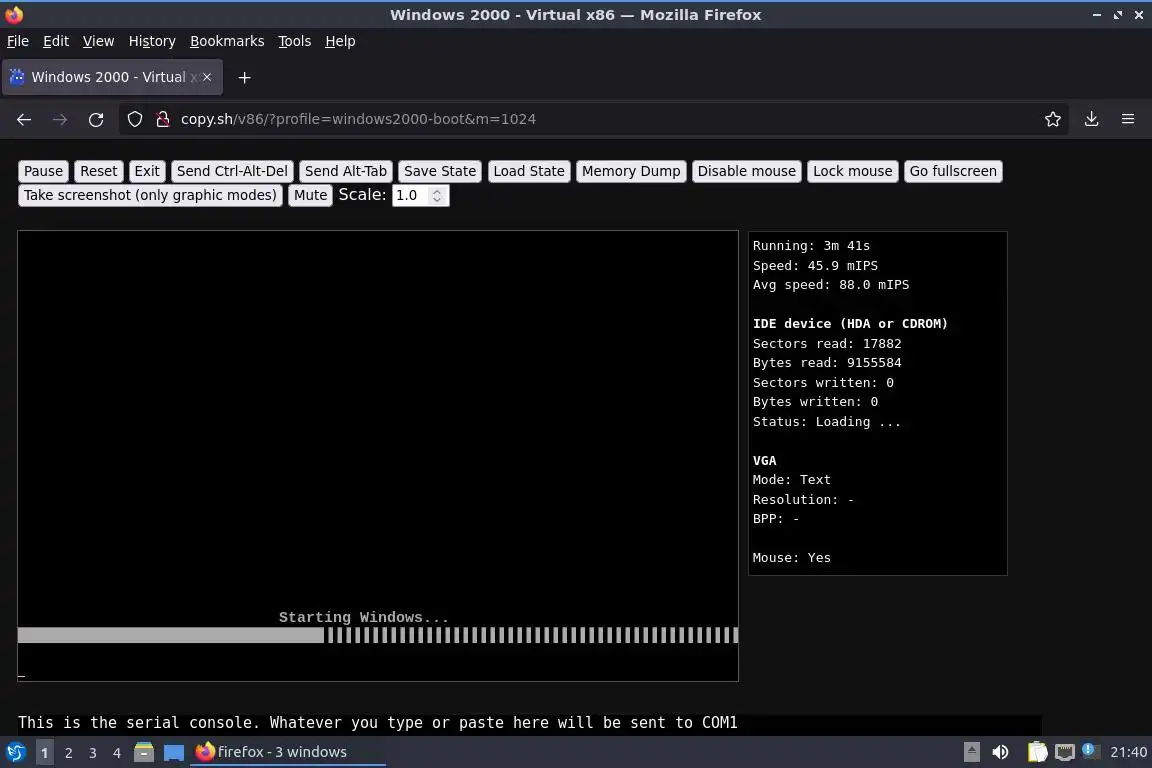Click the firefox - 3 windows taskbar entry
The height and width of the screenshot is (768, 1152).
[287, 752]
